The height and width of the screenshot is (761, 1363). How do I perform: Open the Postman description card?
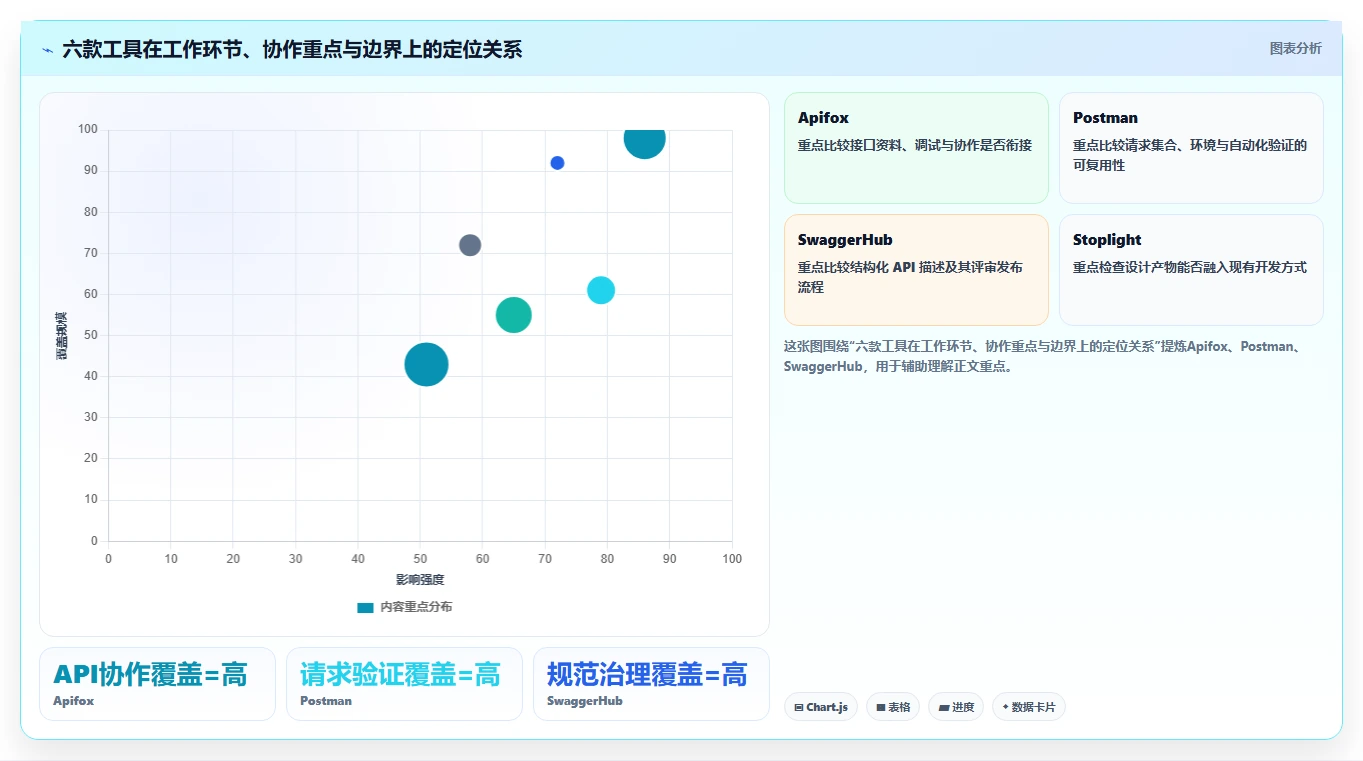click(1191, 148)
